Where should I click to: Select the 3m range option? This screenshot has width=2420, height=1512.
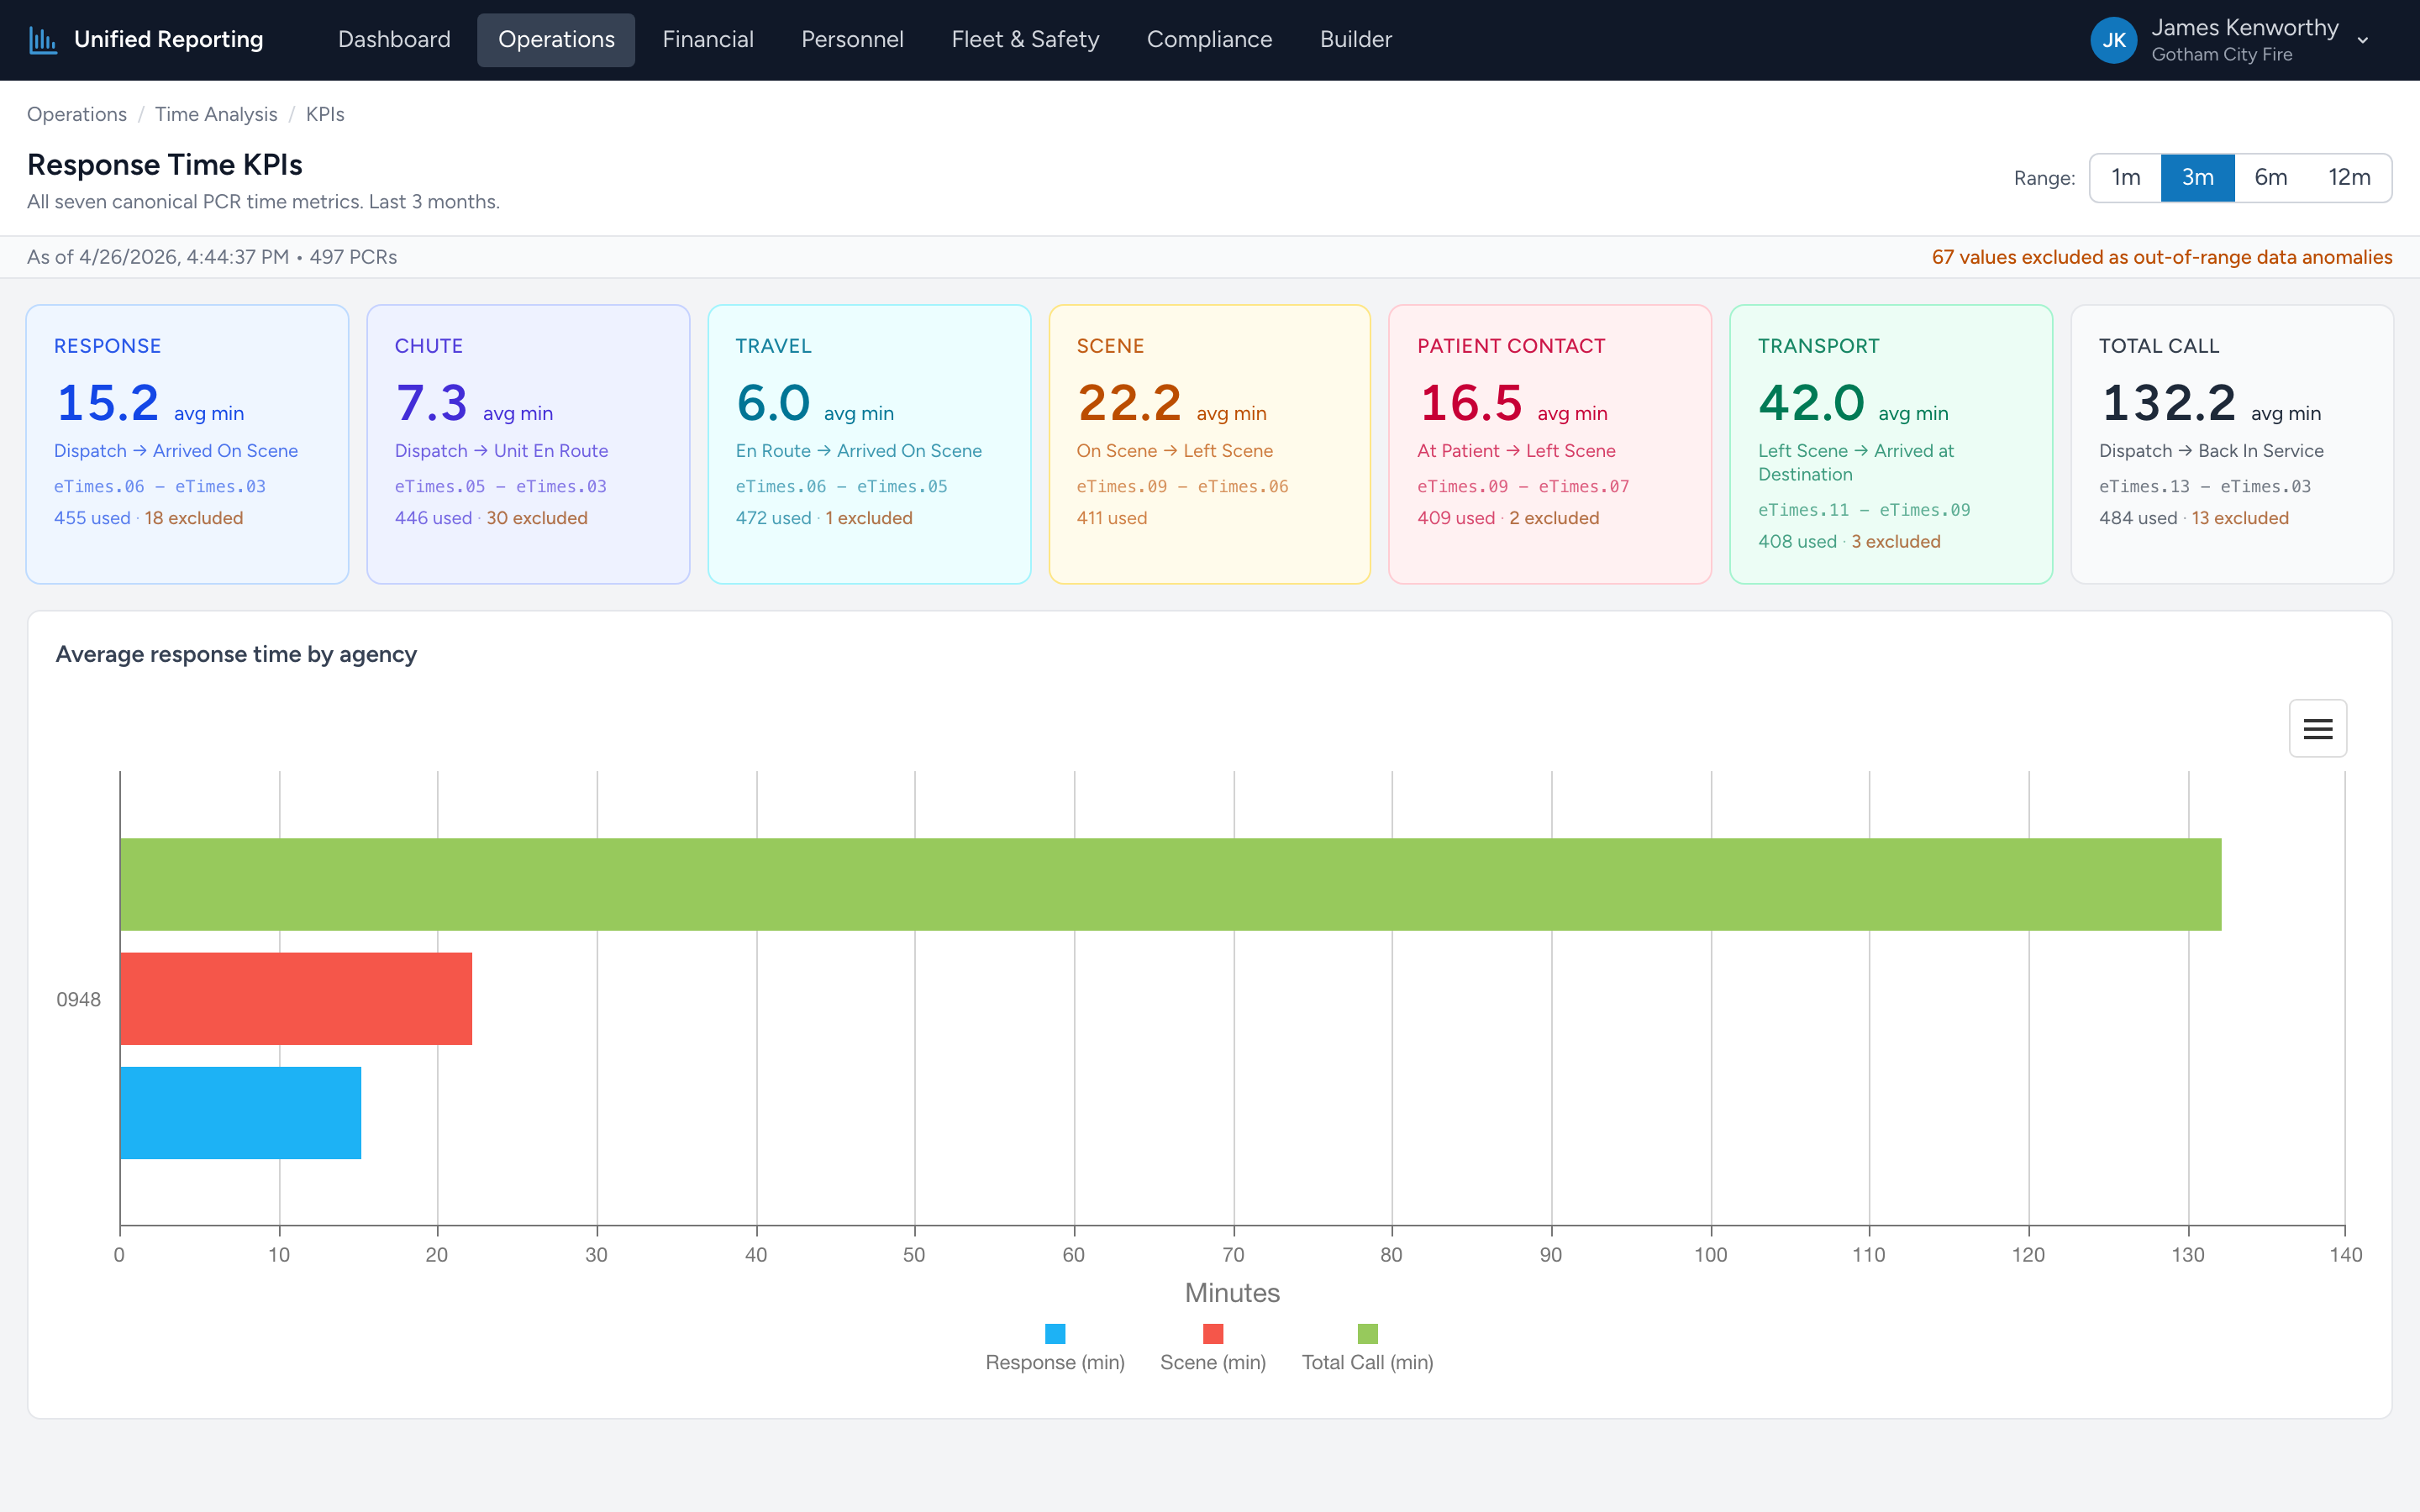[x=2197, y=178]
